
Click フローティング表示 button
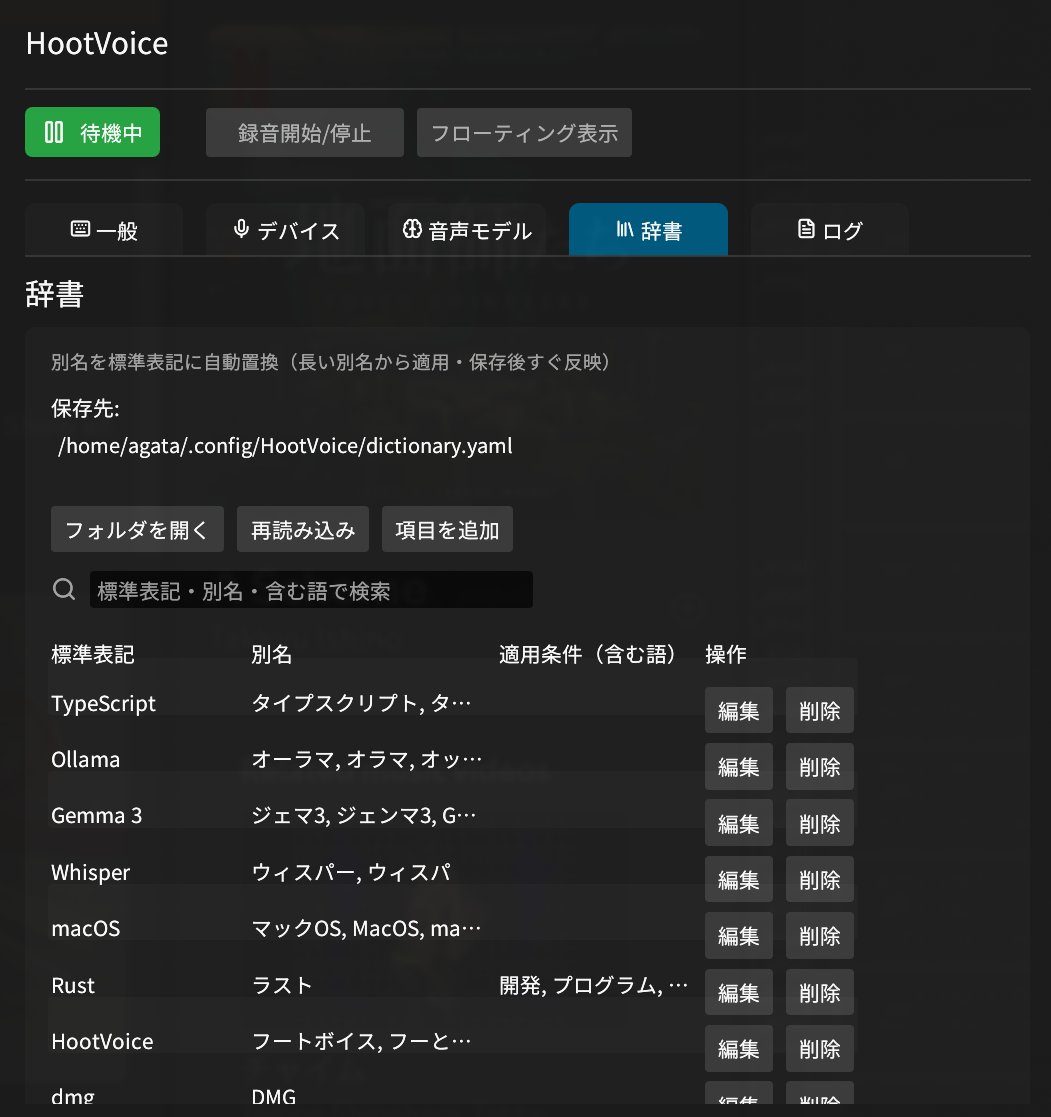pyautogui.click(x=524, y=133)
